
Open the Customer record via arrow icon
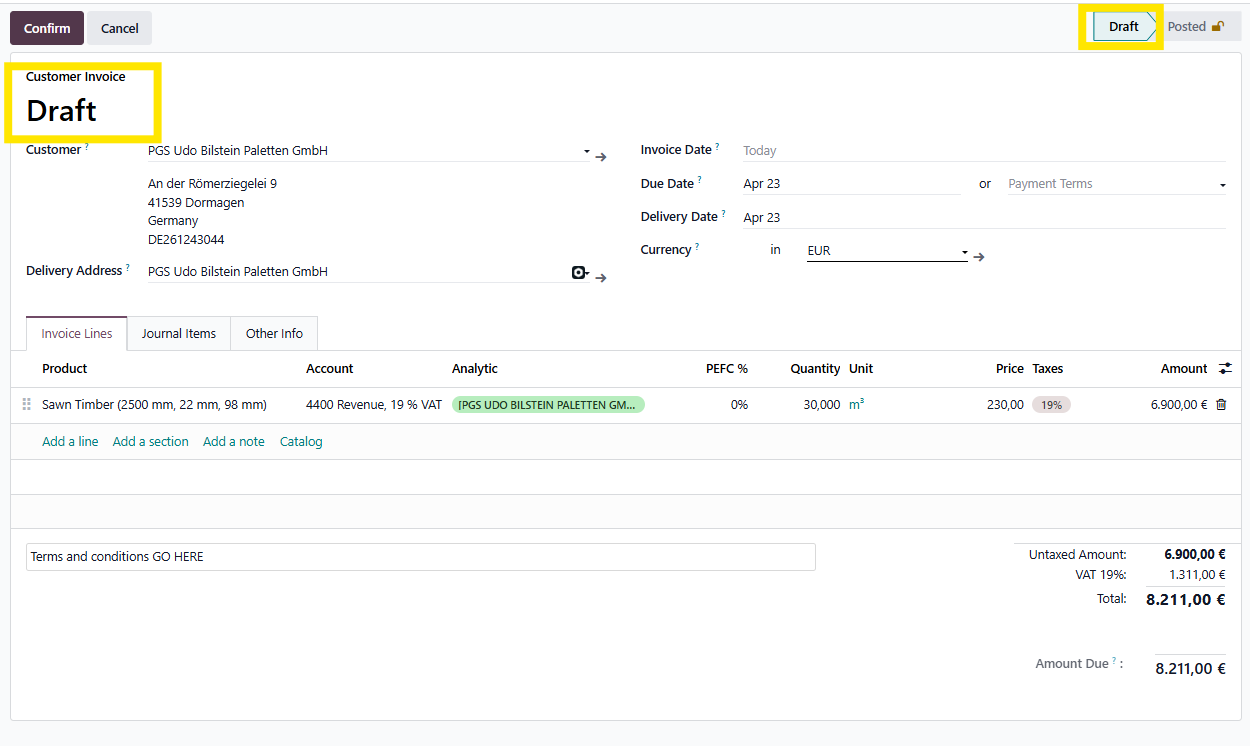601,157
